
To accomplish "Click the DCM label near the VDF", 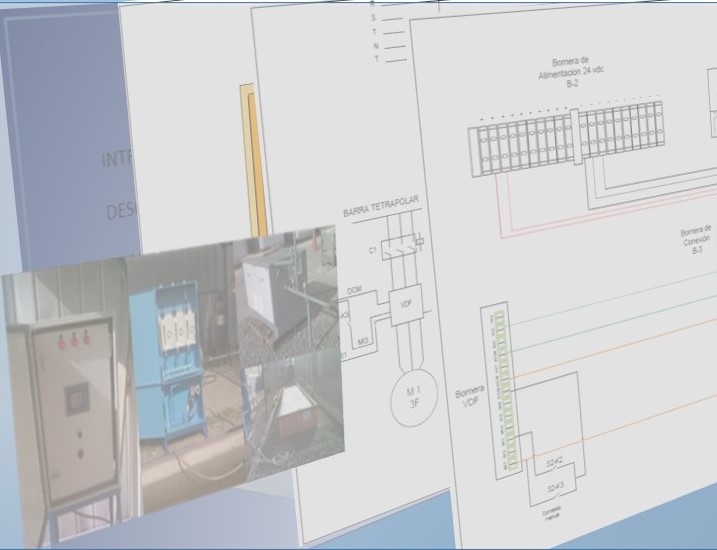I will (x=354, y=292).
